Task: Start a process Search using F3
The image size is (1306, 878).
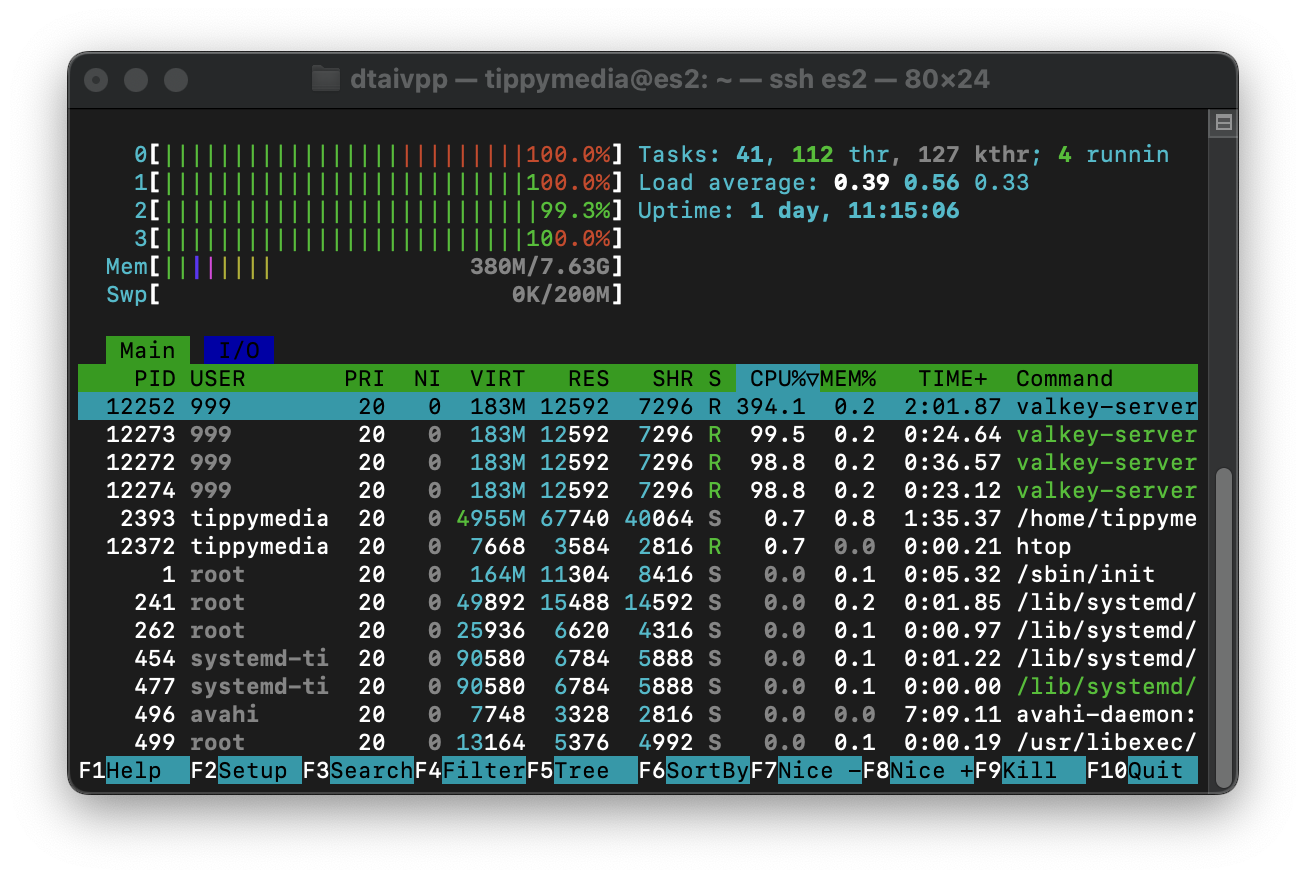Action: [370, 770]
